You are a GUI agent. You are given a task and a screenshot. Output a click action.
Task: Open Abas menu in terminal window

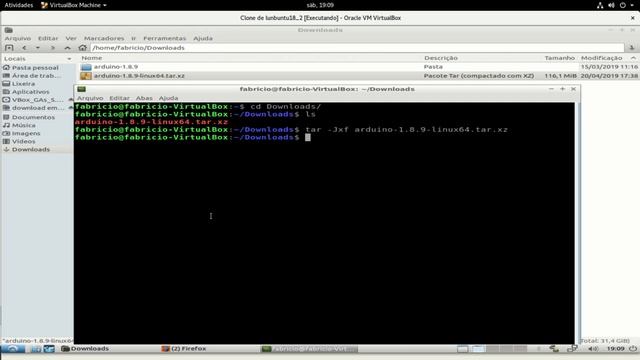pyautogui.click(x=144, y=98)
